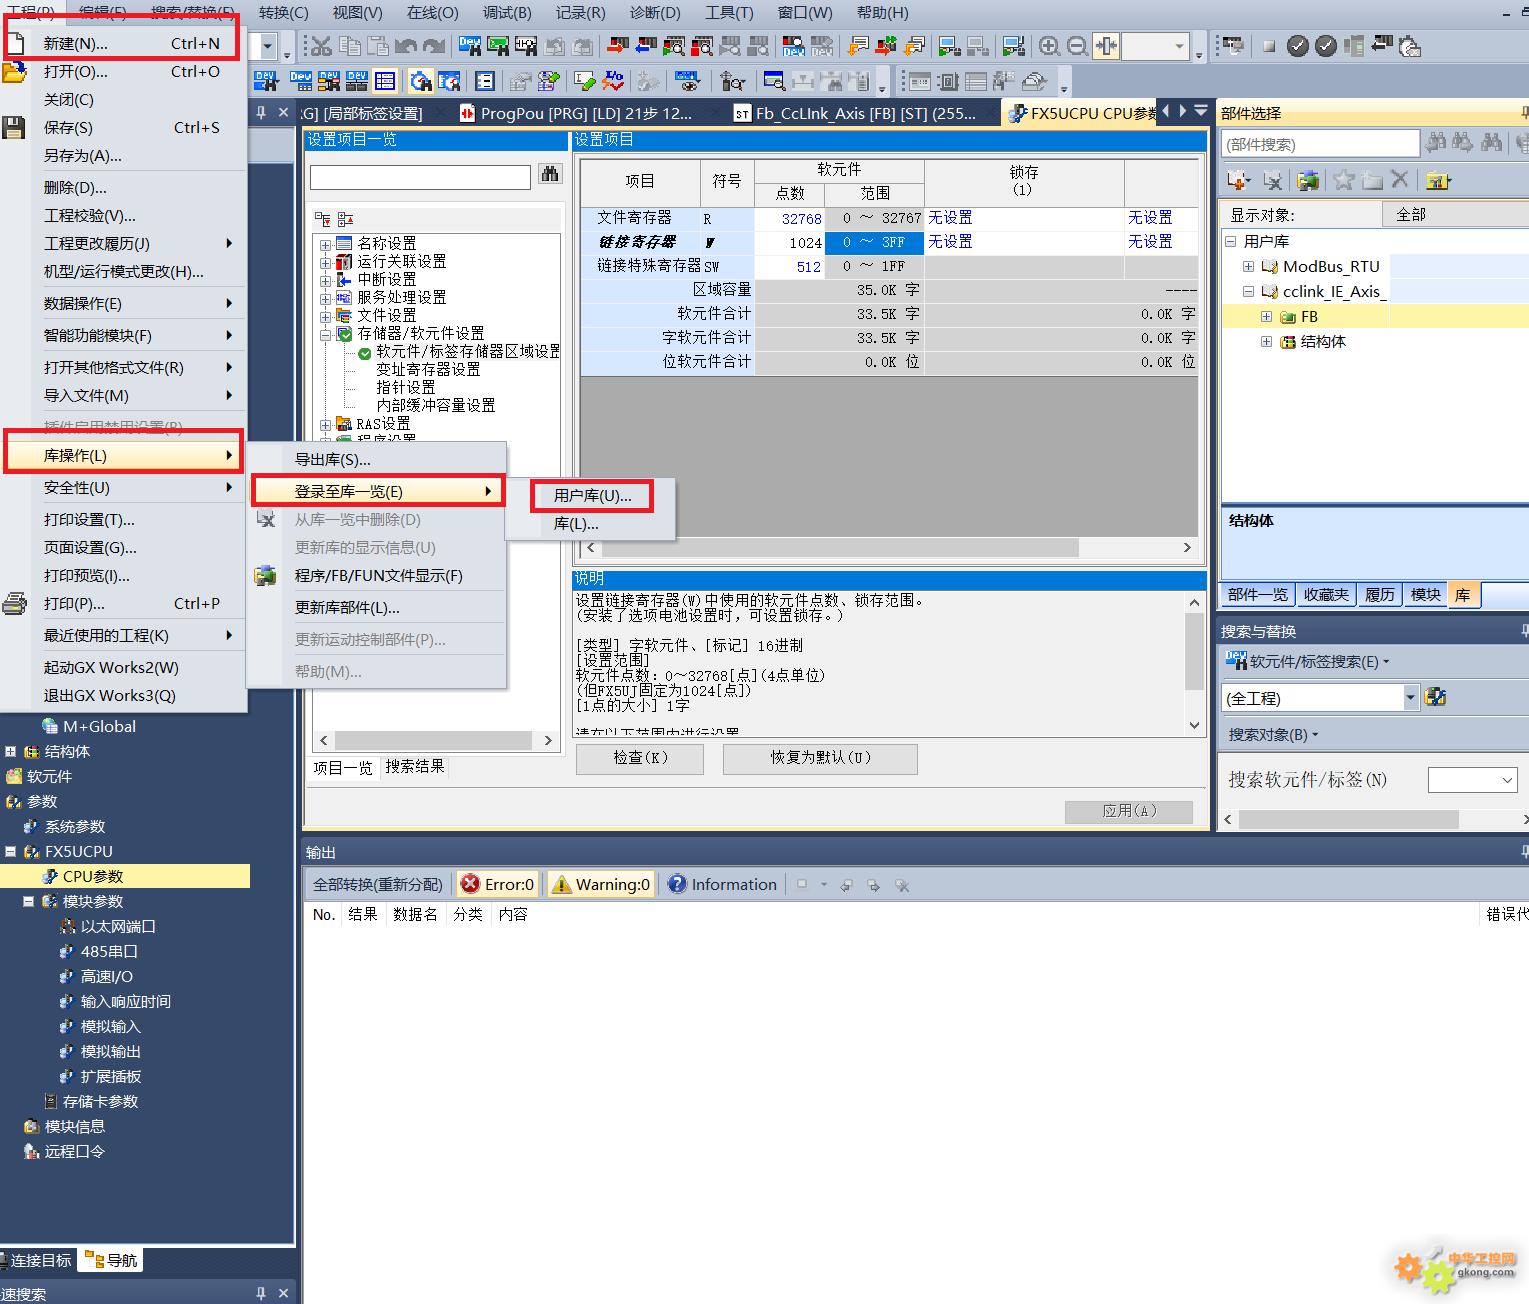Select 用户库(U)... from the submenu

coord(592,496)
